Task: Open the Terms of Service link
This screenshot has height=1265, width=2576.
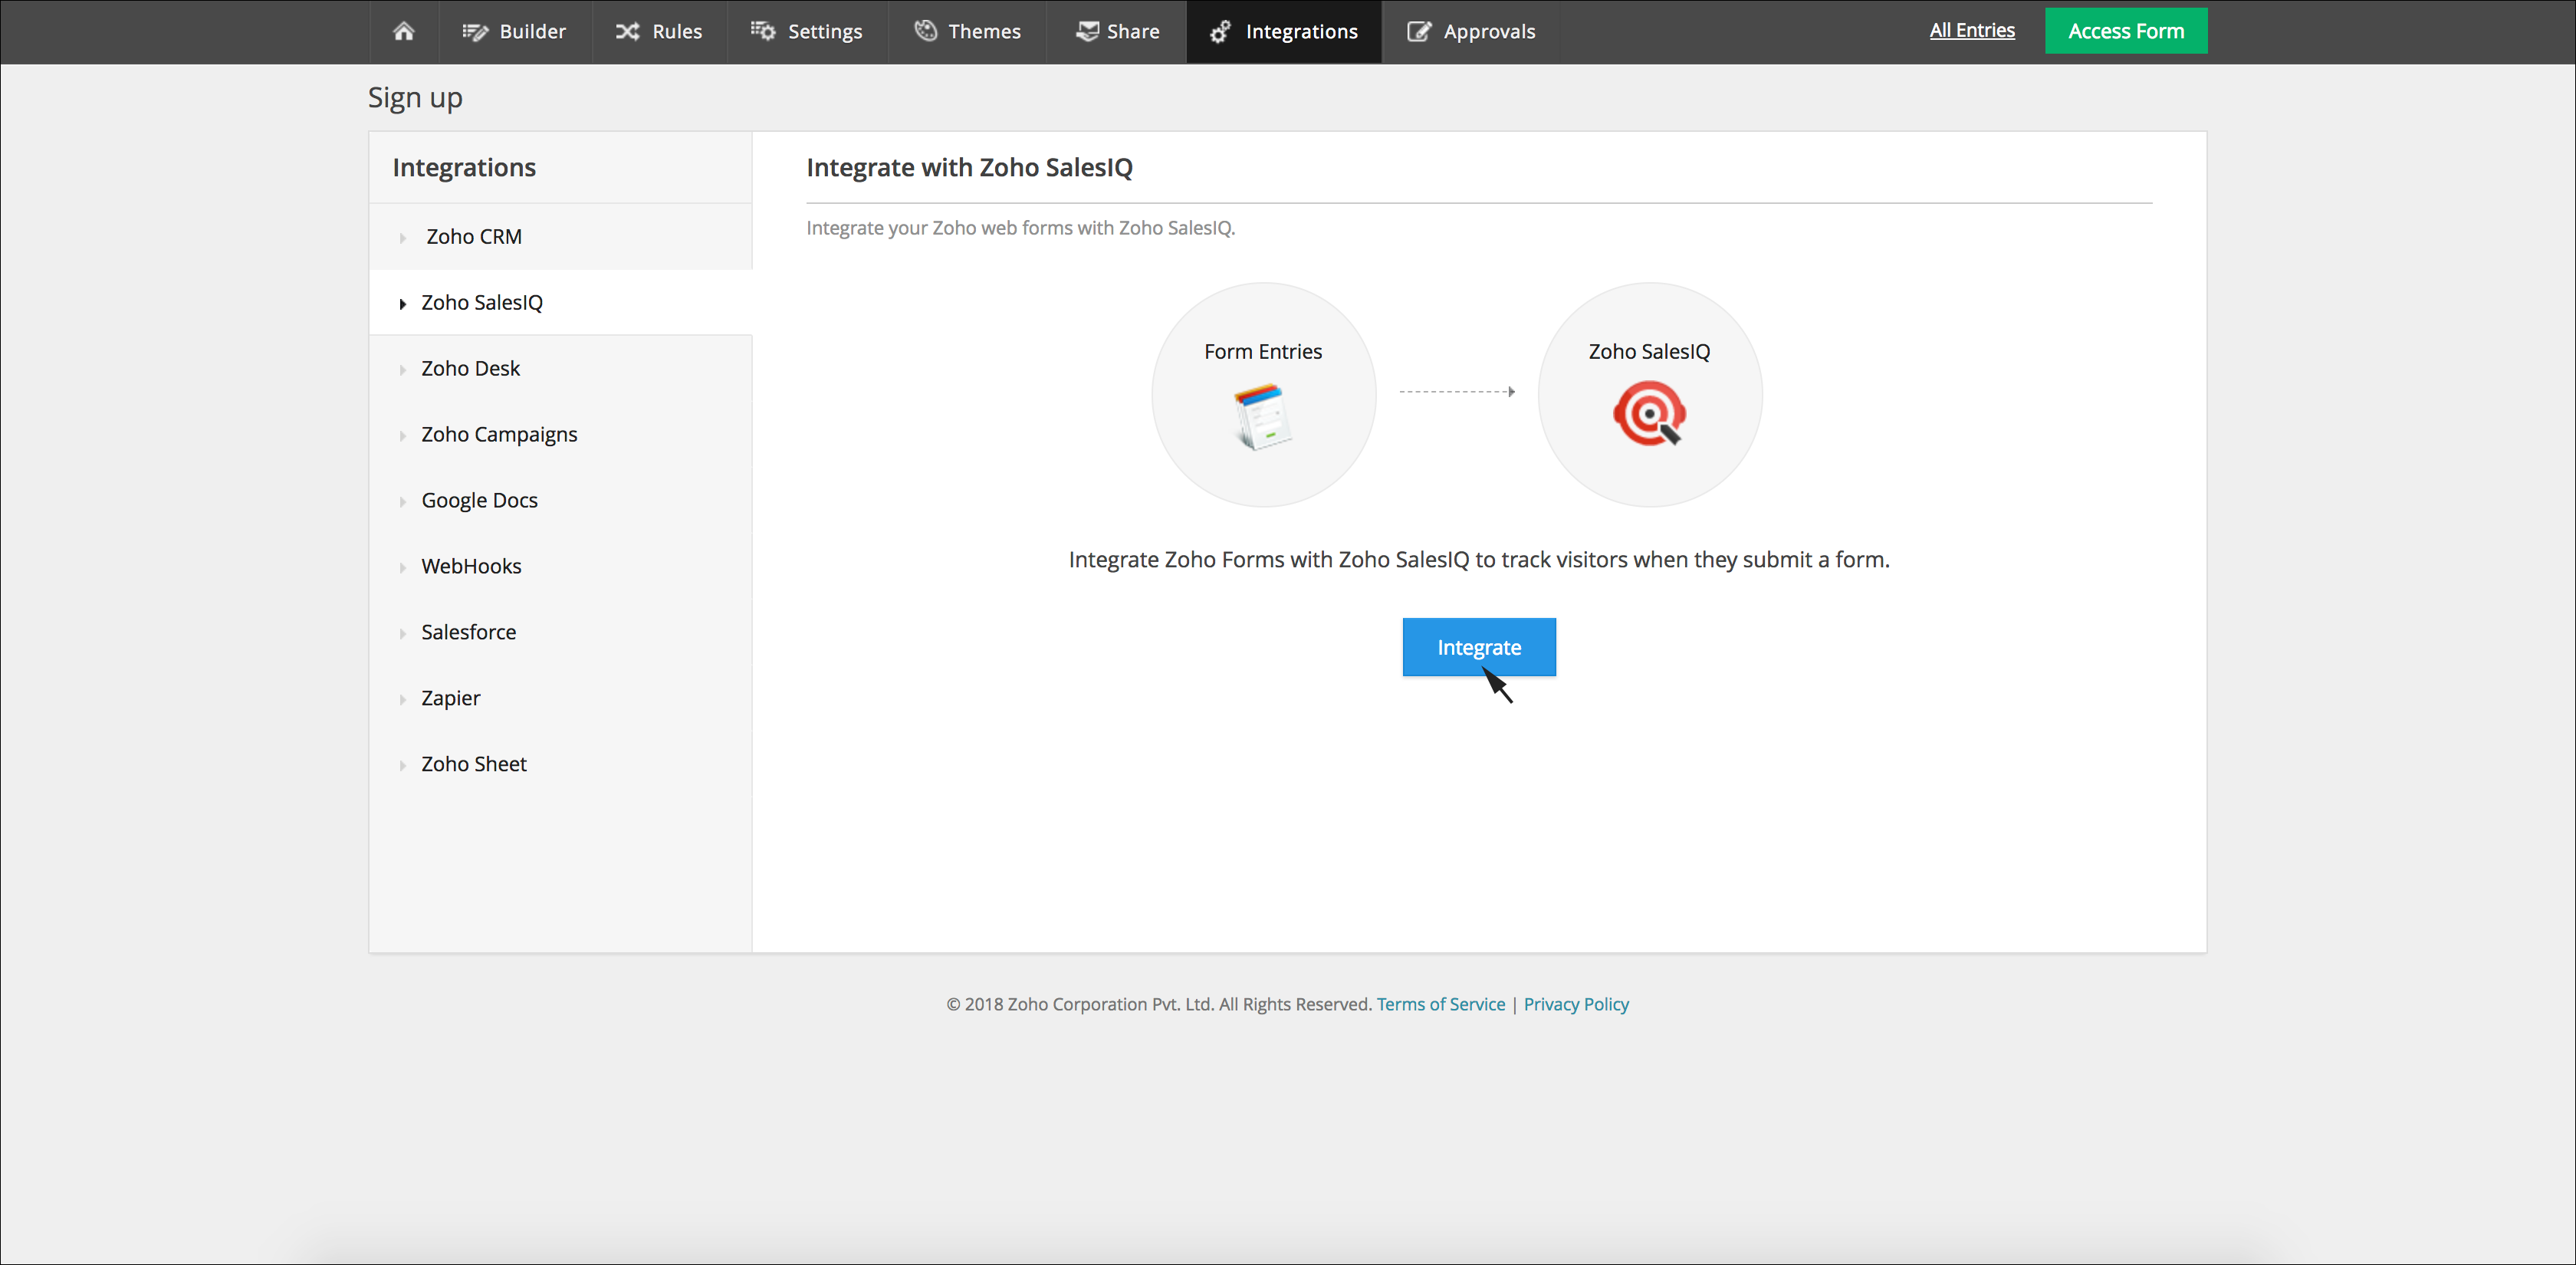Action: 1440,1004
